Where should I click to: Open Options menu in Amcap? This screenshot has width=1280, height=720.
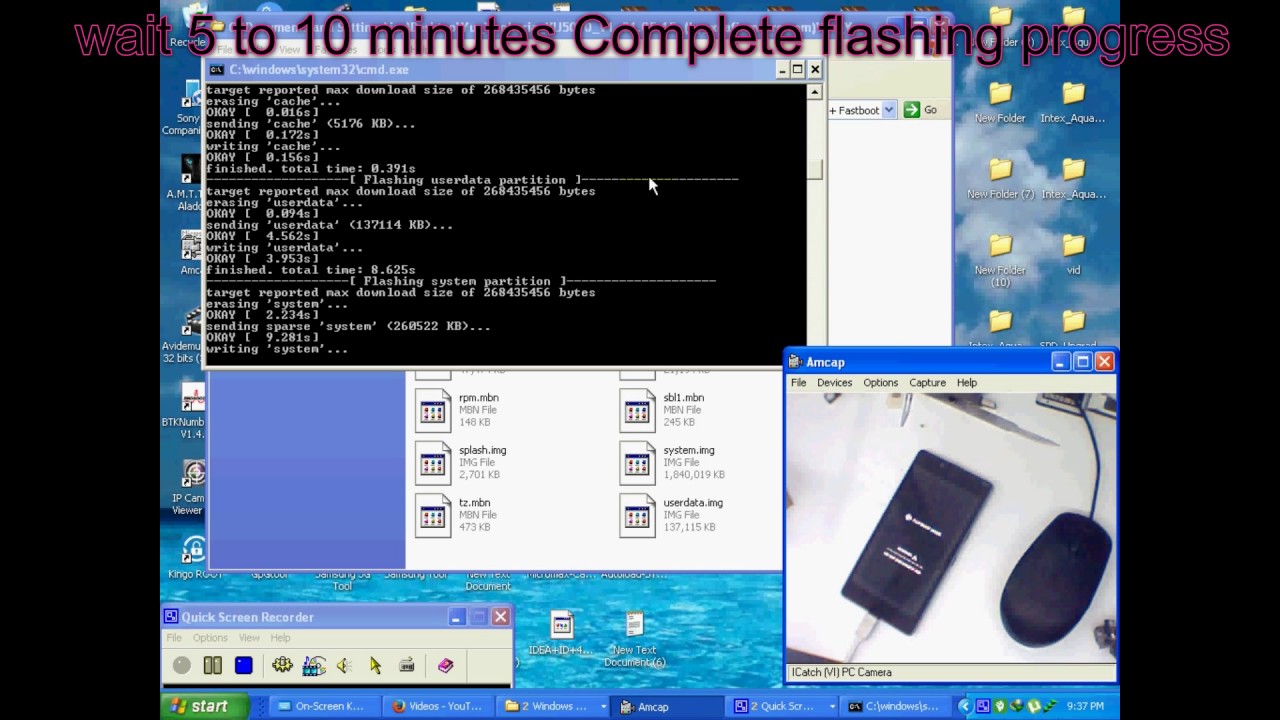(880, 382)
